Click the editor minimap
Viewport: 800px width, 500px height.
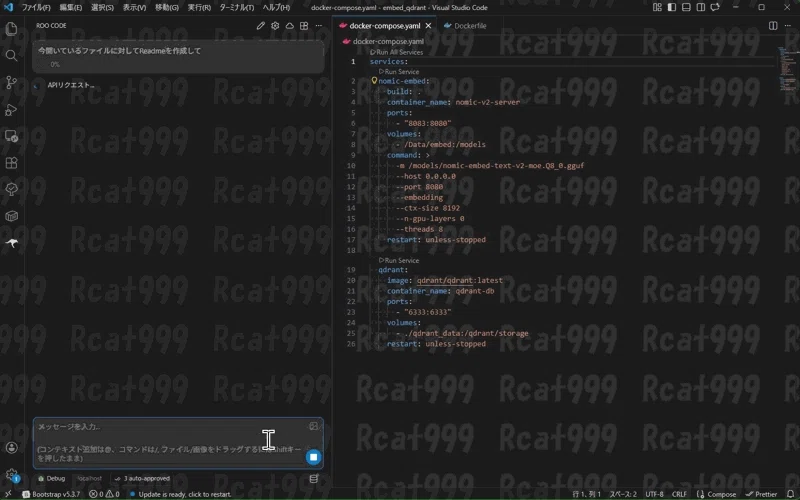[x=787, y=69]
